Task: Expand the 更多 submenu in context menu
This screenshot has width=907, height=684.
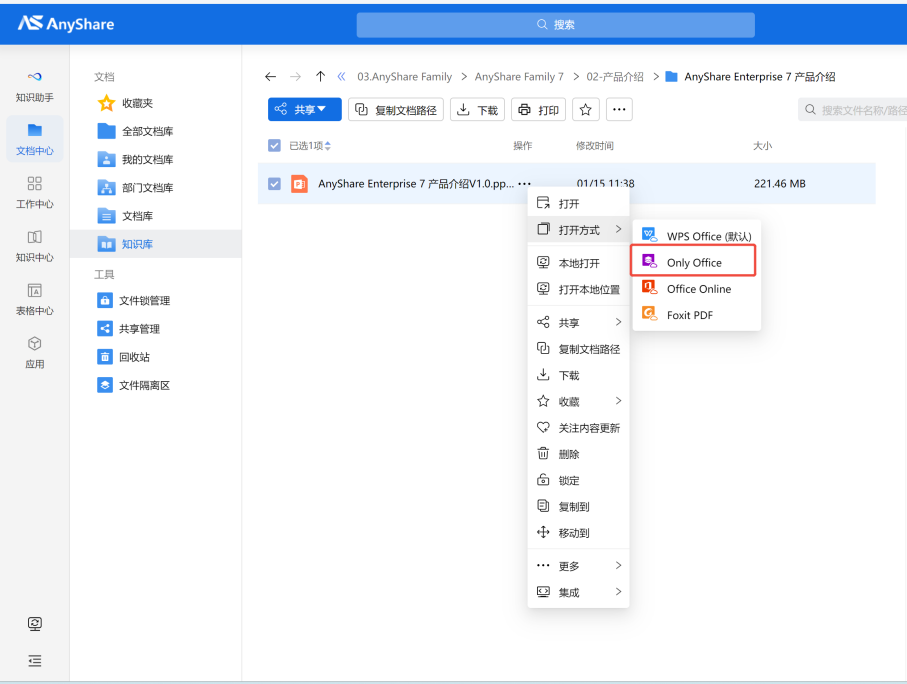Action: 578,566
